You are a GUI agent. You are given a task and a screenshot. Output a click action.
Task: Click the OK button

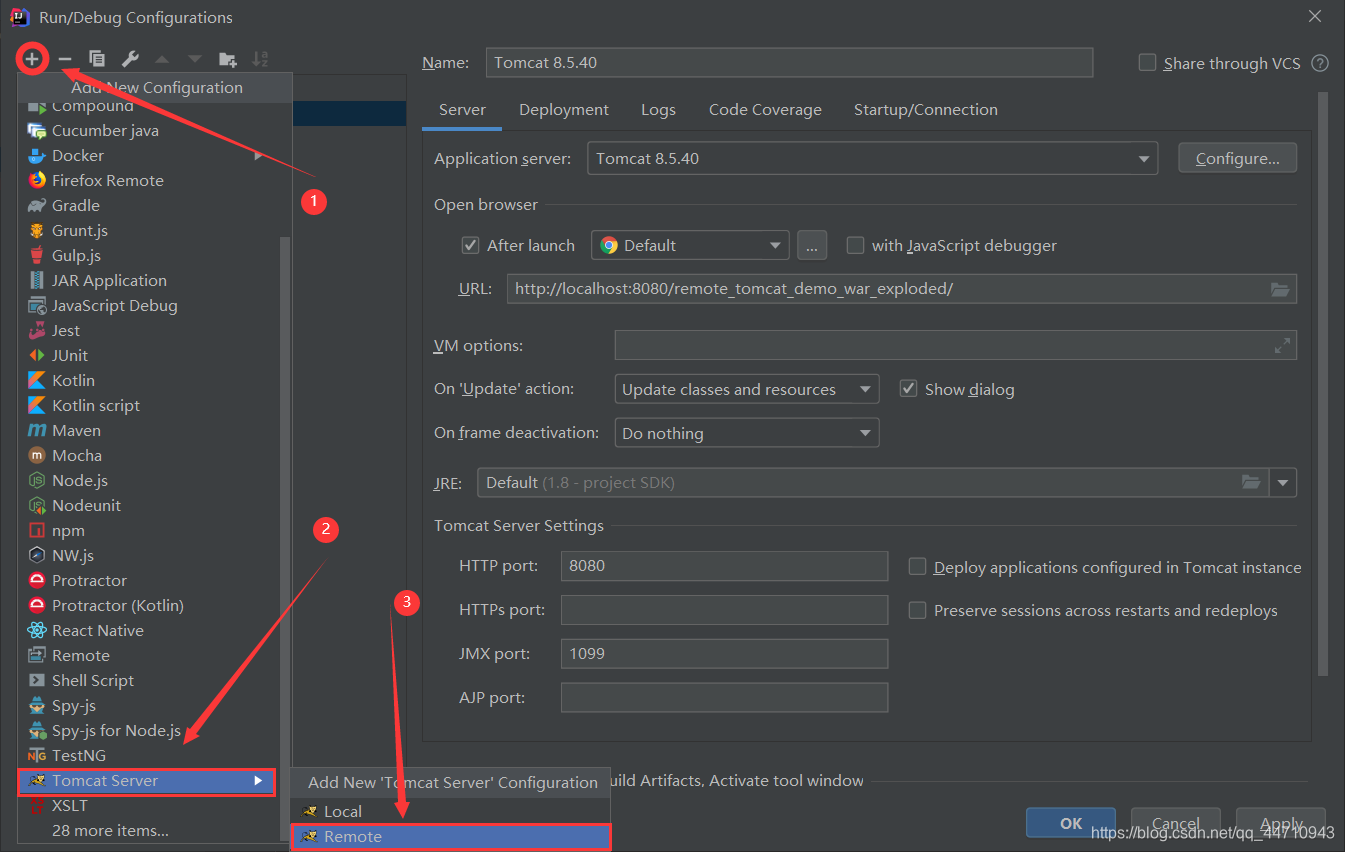[x=1071, y=823]
